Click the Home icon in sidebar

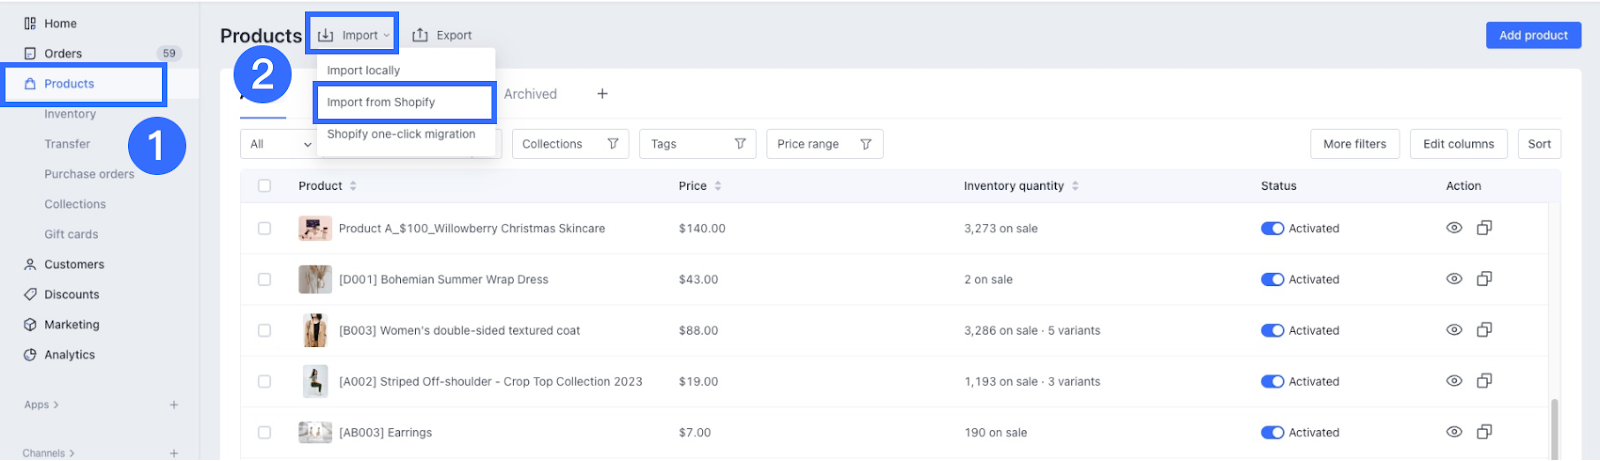click(x=30, y=23)
